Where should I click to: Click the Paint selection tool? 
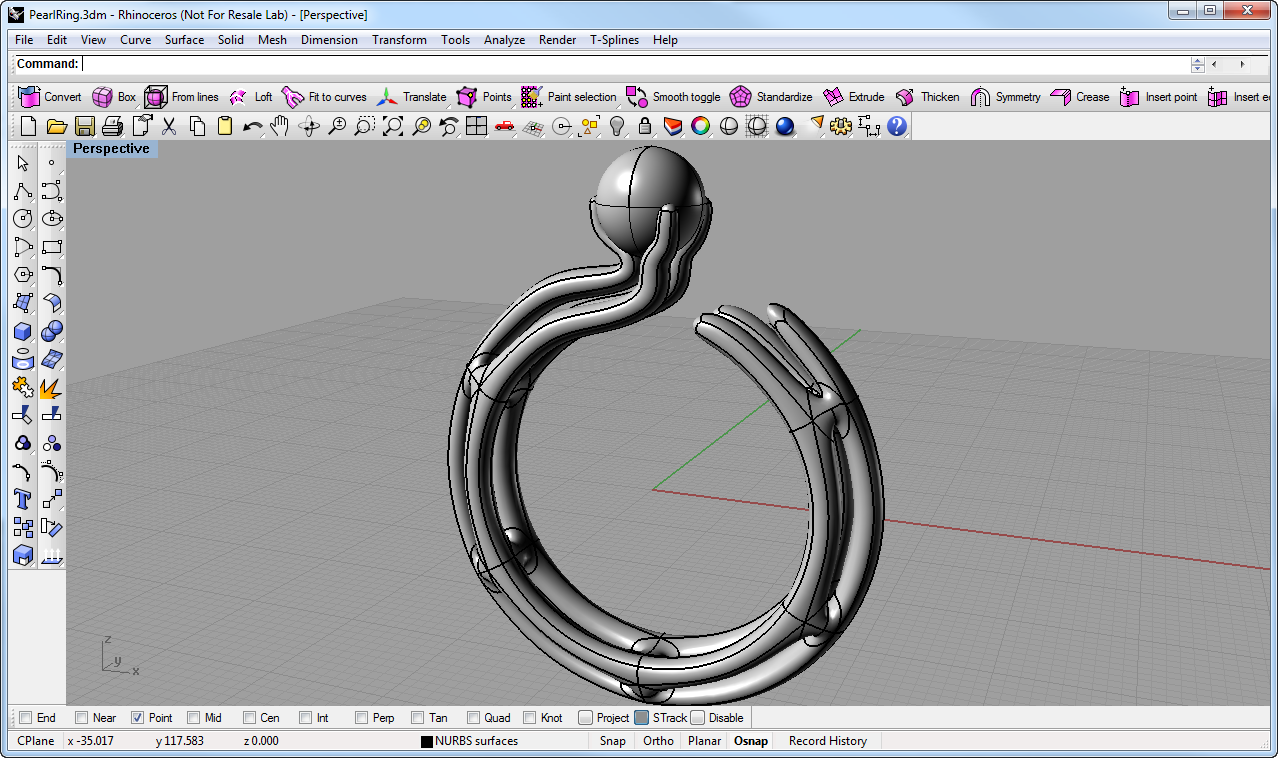click(568, 97)
